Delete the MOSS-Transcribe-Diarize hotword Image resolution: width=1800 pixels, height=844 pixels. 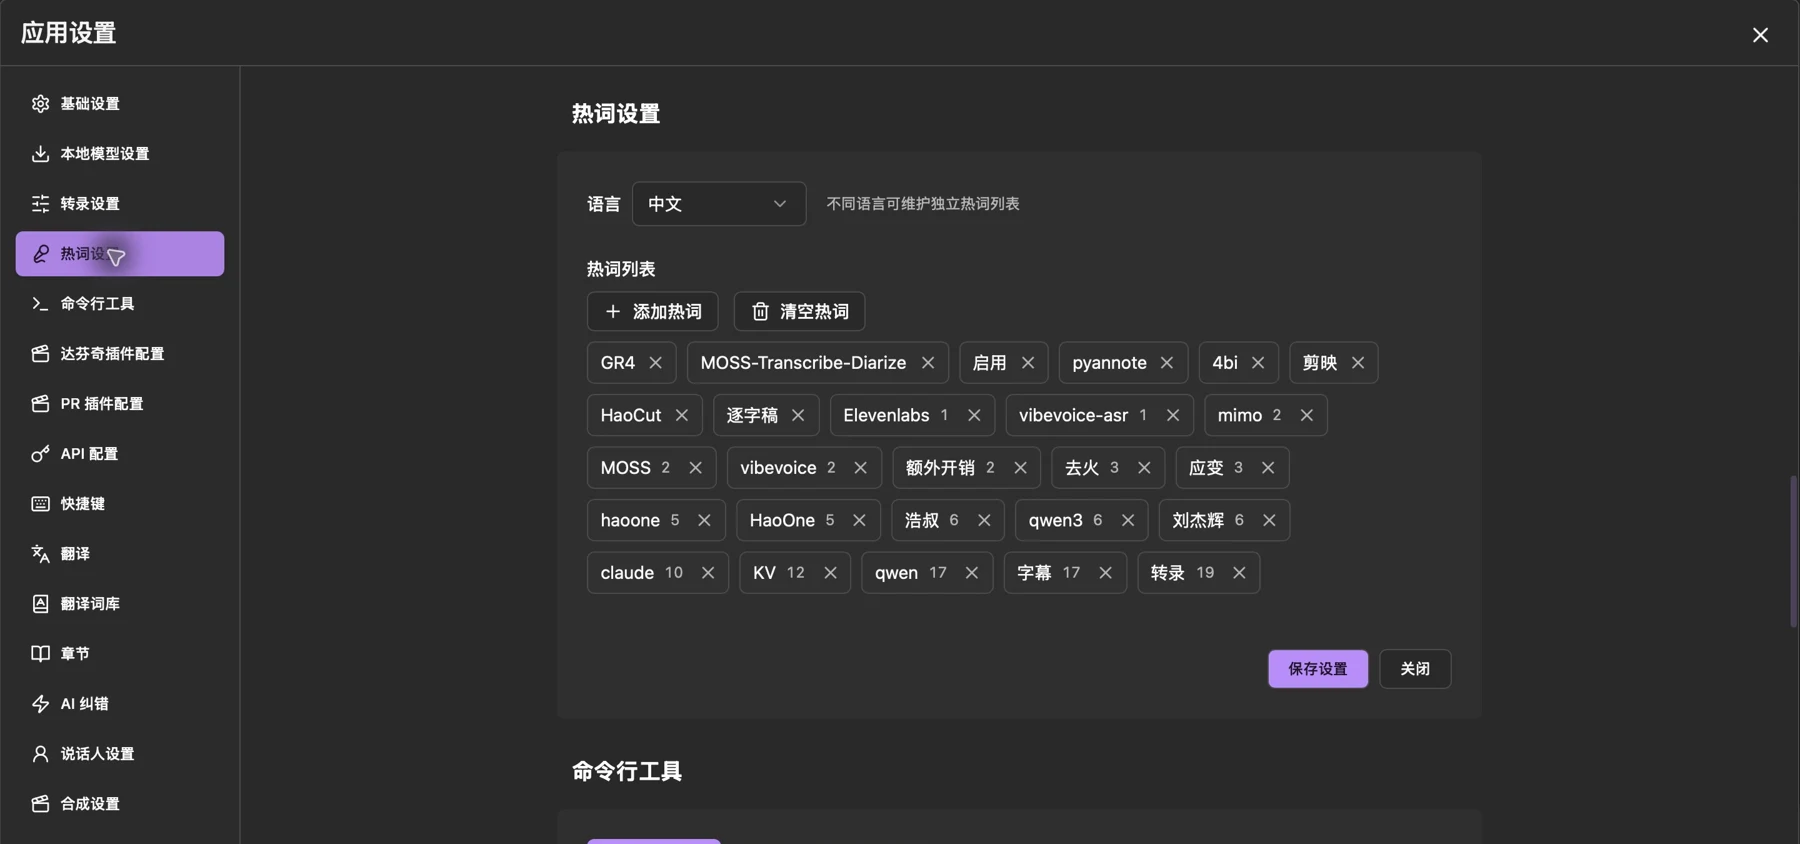928,363
